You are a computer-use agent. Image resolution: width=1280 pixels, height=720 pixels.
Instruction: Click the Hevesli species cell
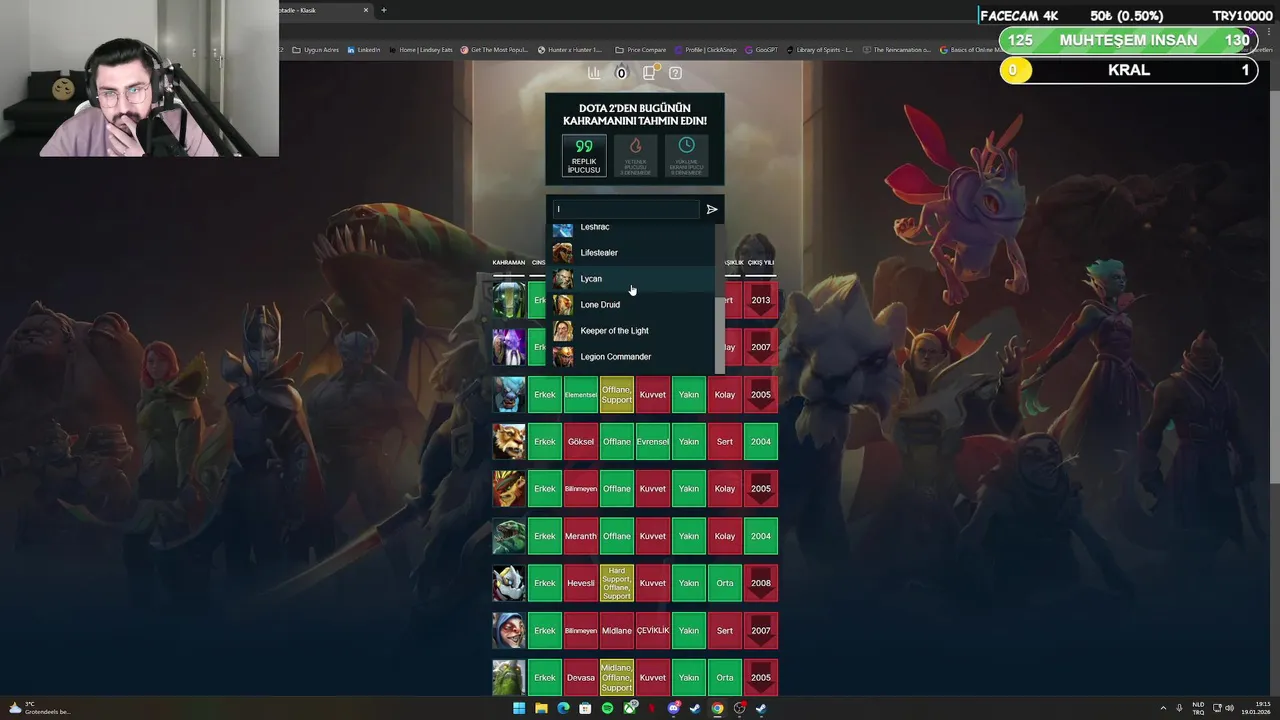581,583
